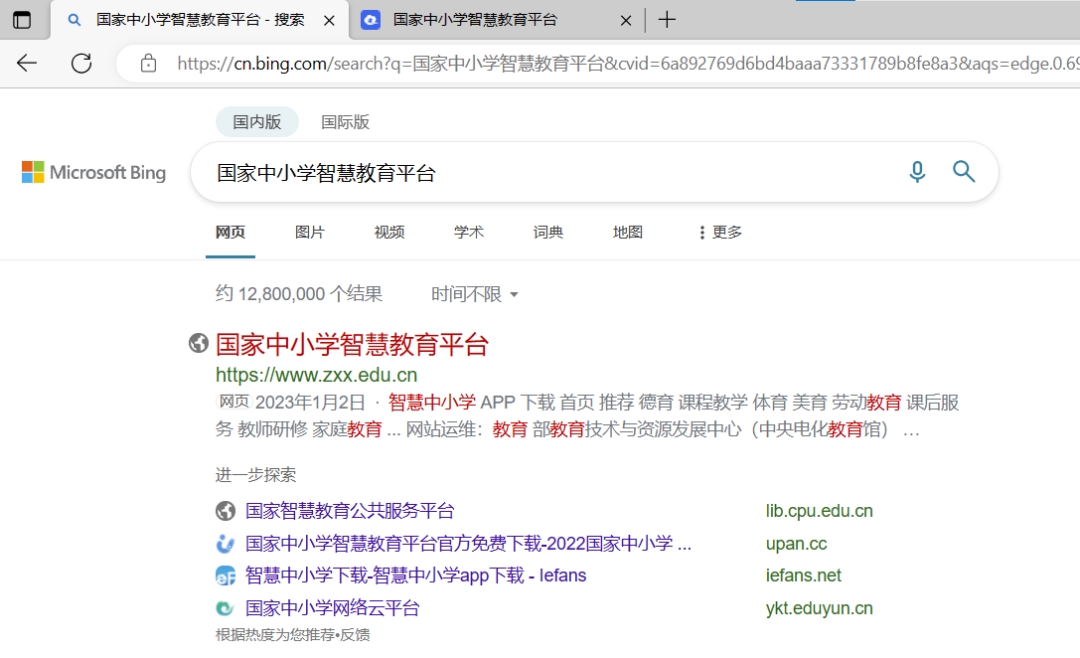Viewport: 1080px width, 658px height.
Task: Open the 国家中小学智慧教育平台官方免费下载 link
Action: [x=468, y=544]
